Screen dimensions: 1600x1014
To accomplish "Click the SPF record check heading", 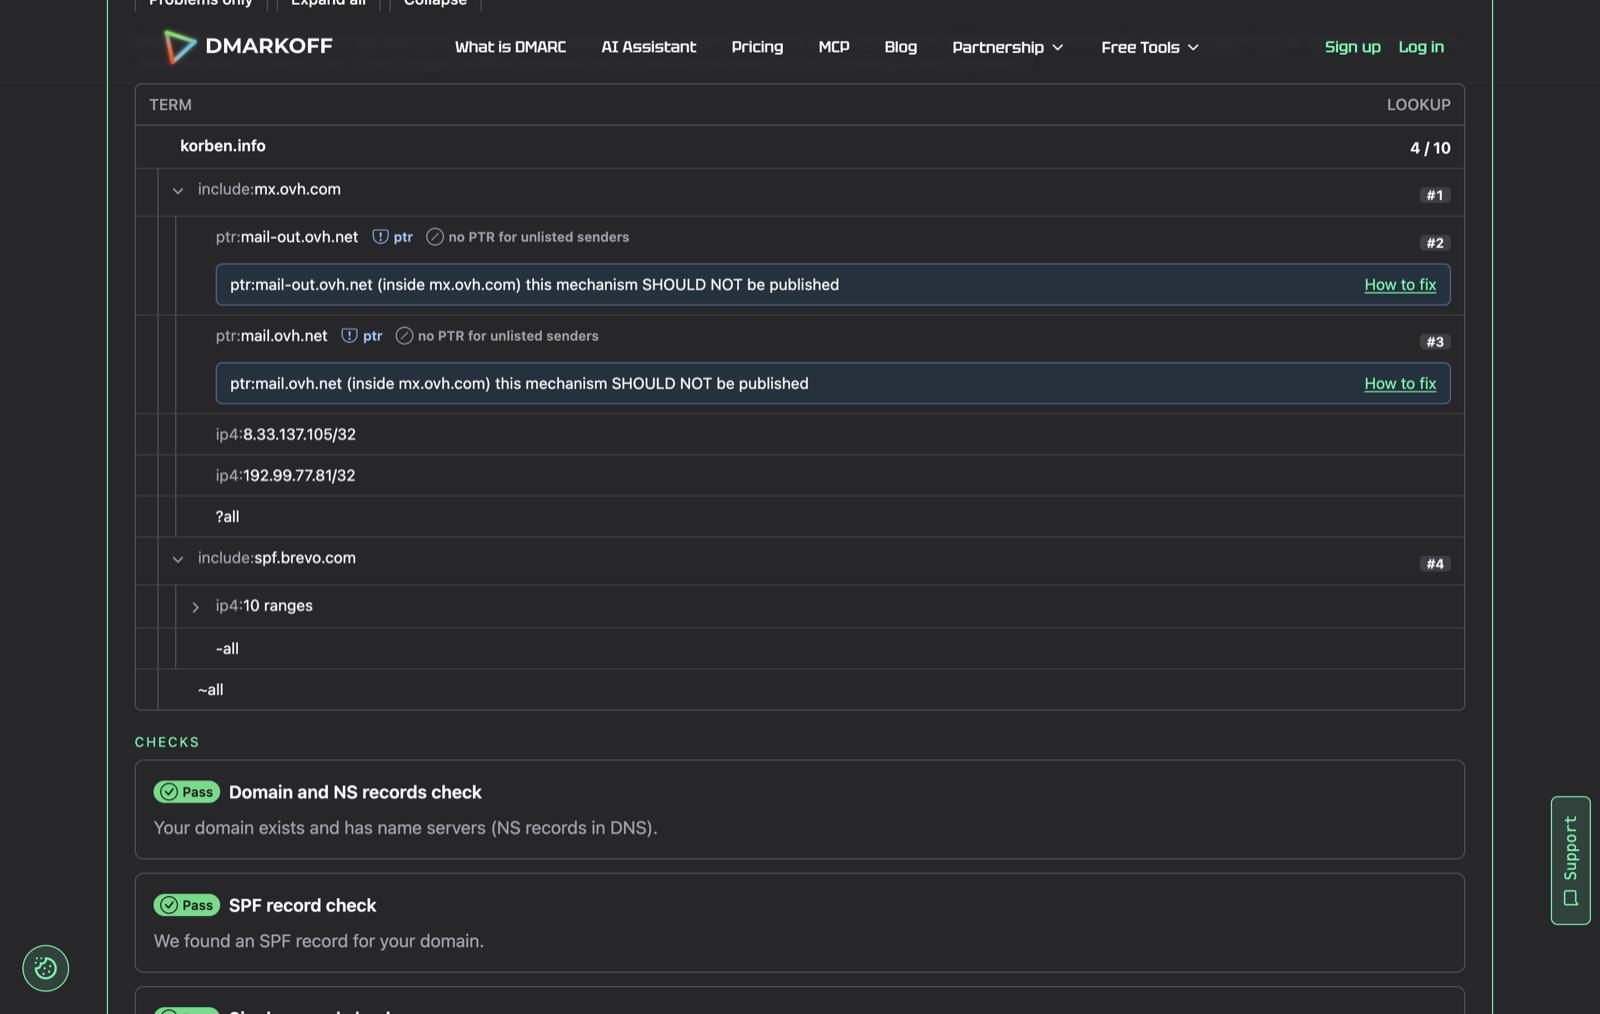I will coord(303,905).
